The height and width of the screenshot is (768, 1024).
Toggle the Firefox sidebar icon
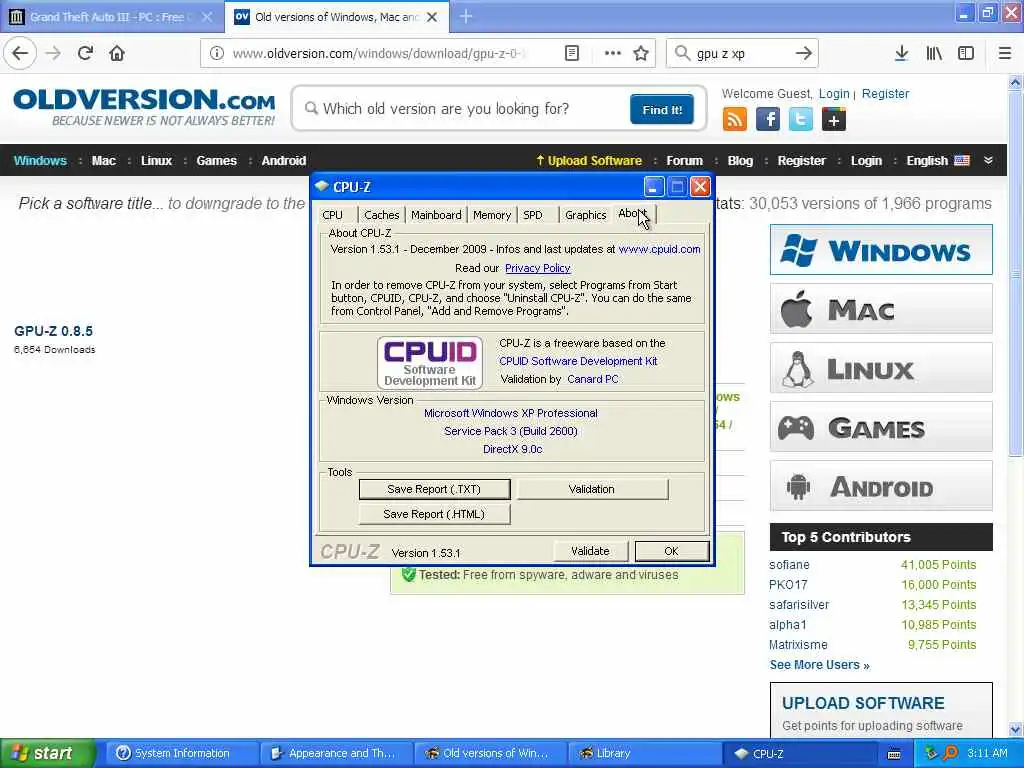click(x=966, y=54)
